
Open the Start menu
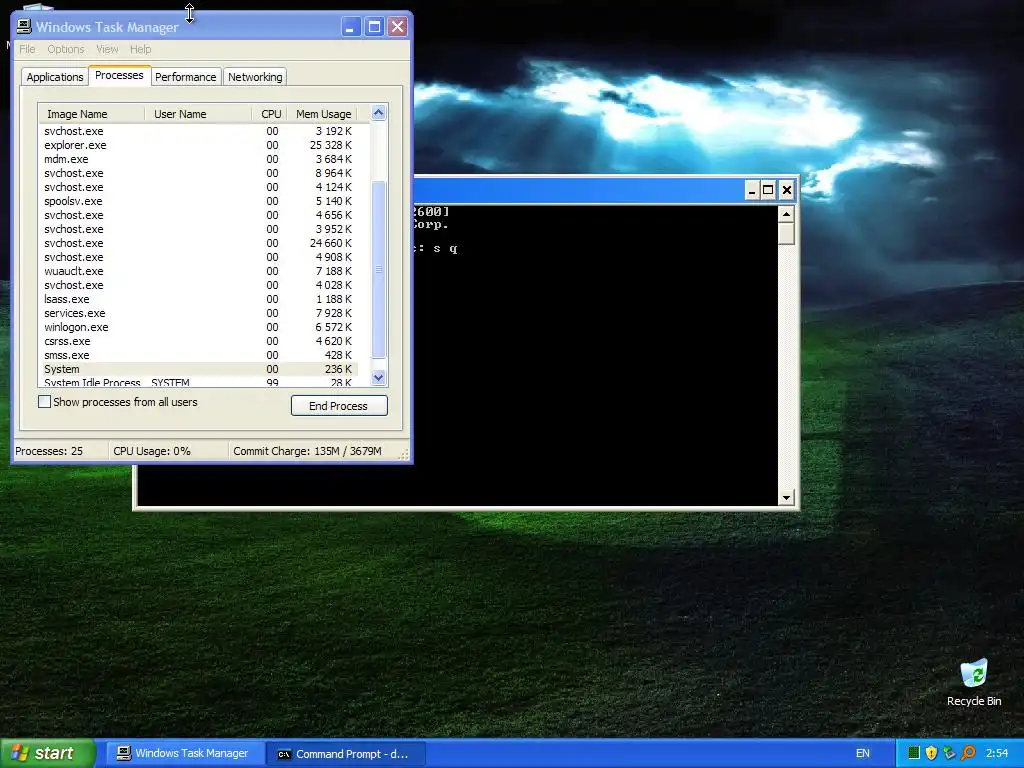48,753
